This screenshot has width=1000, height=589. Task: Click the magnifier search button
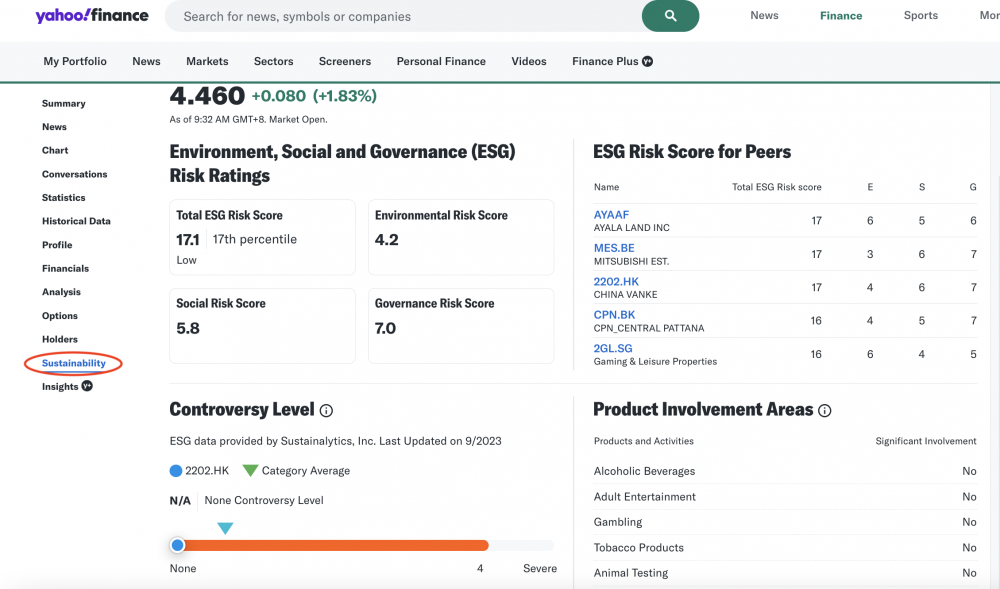coord(670,16)
